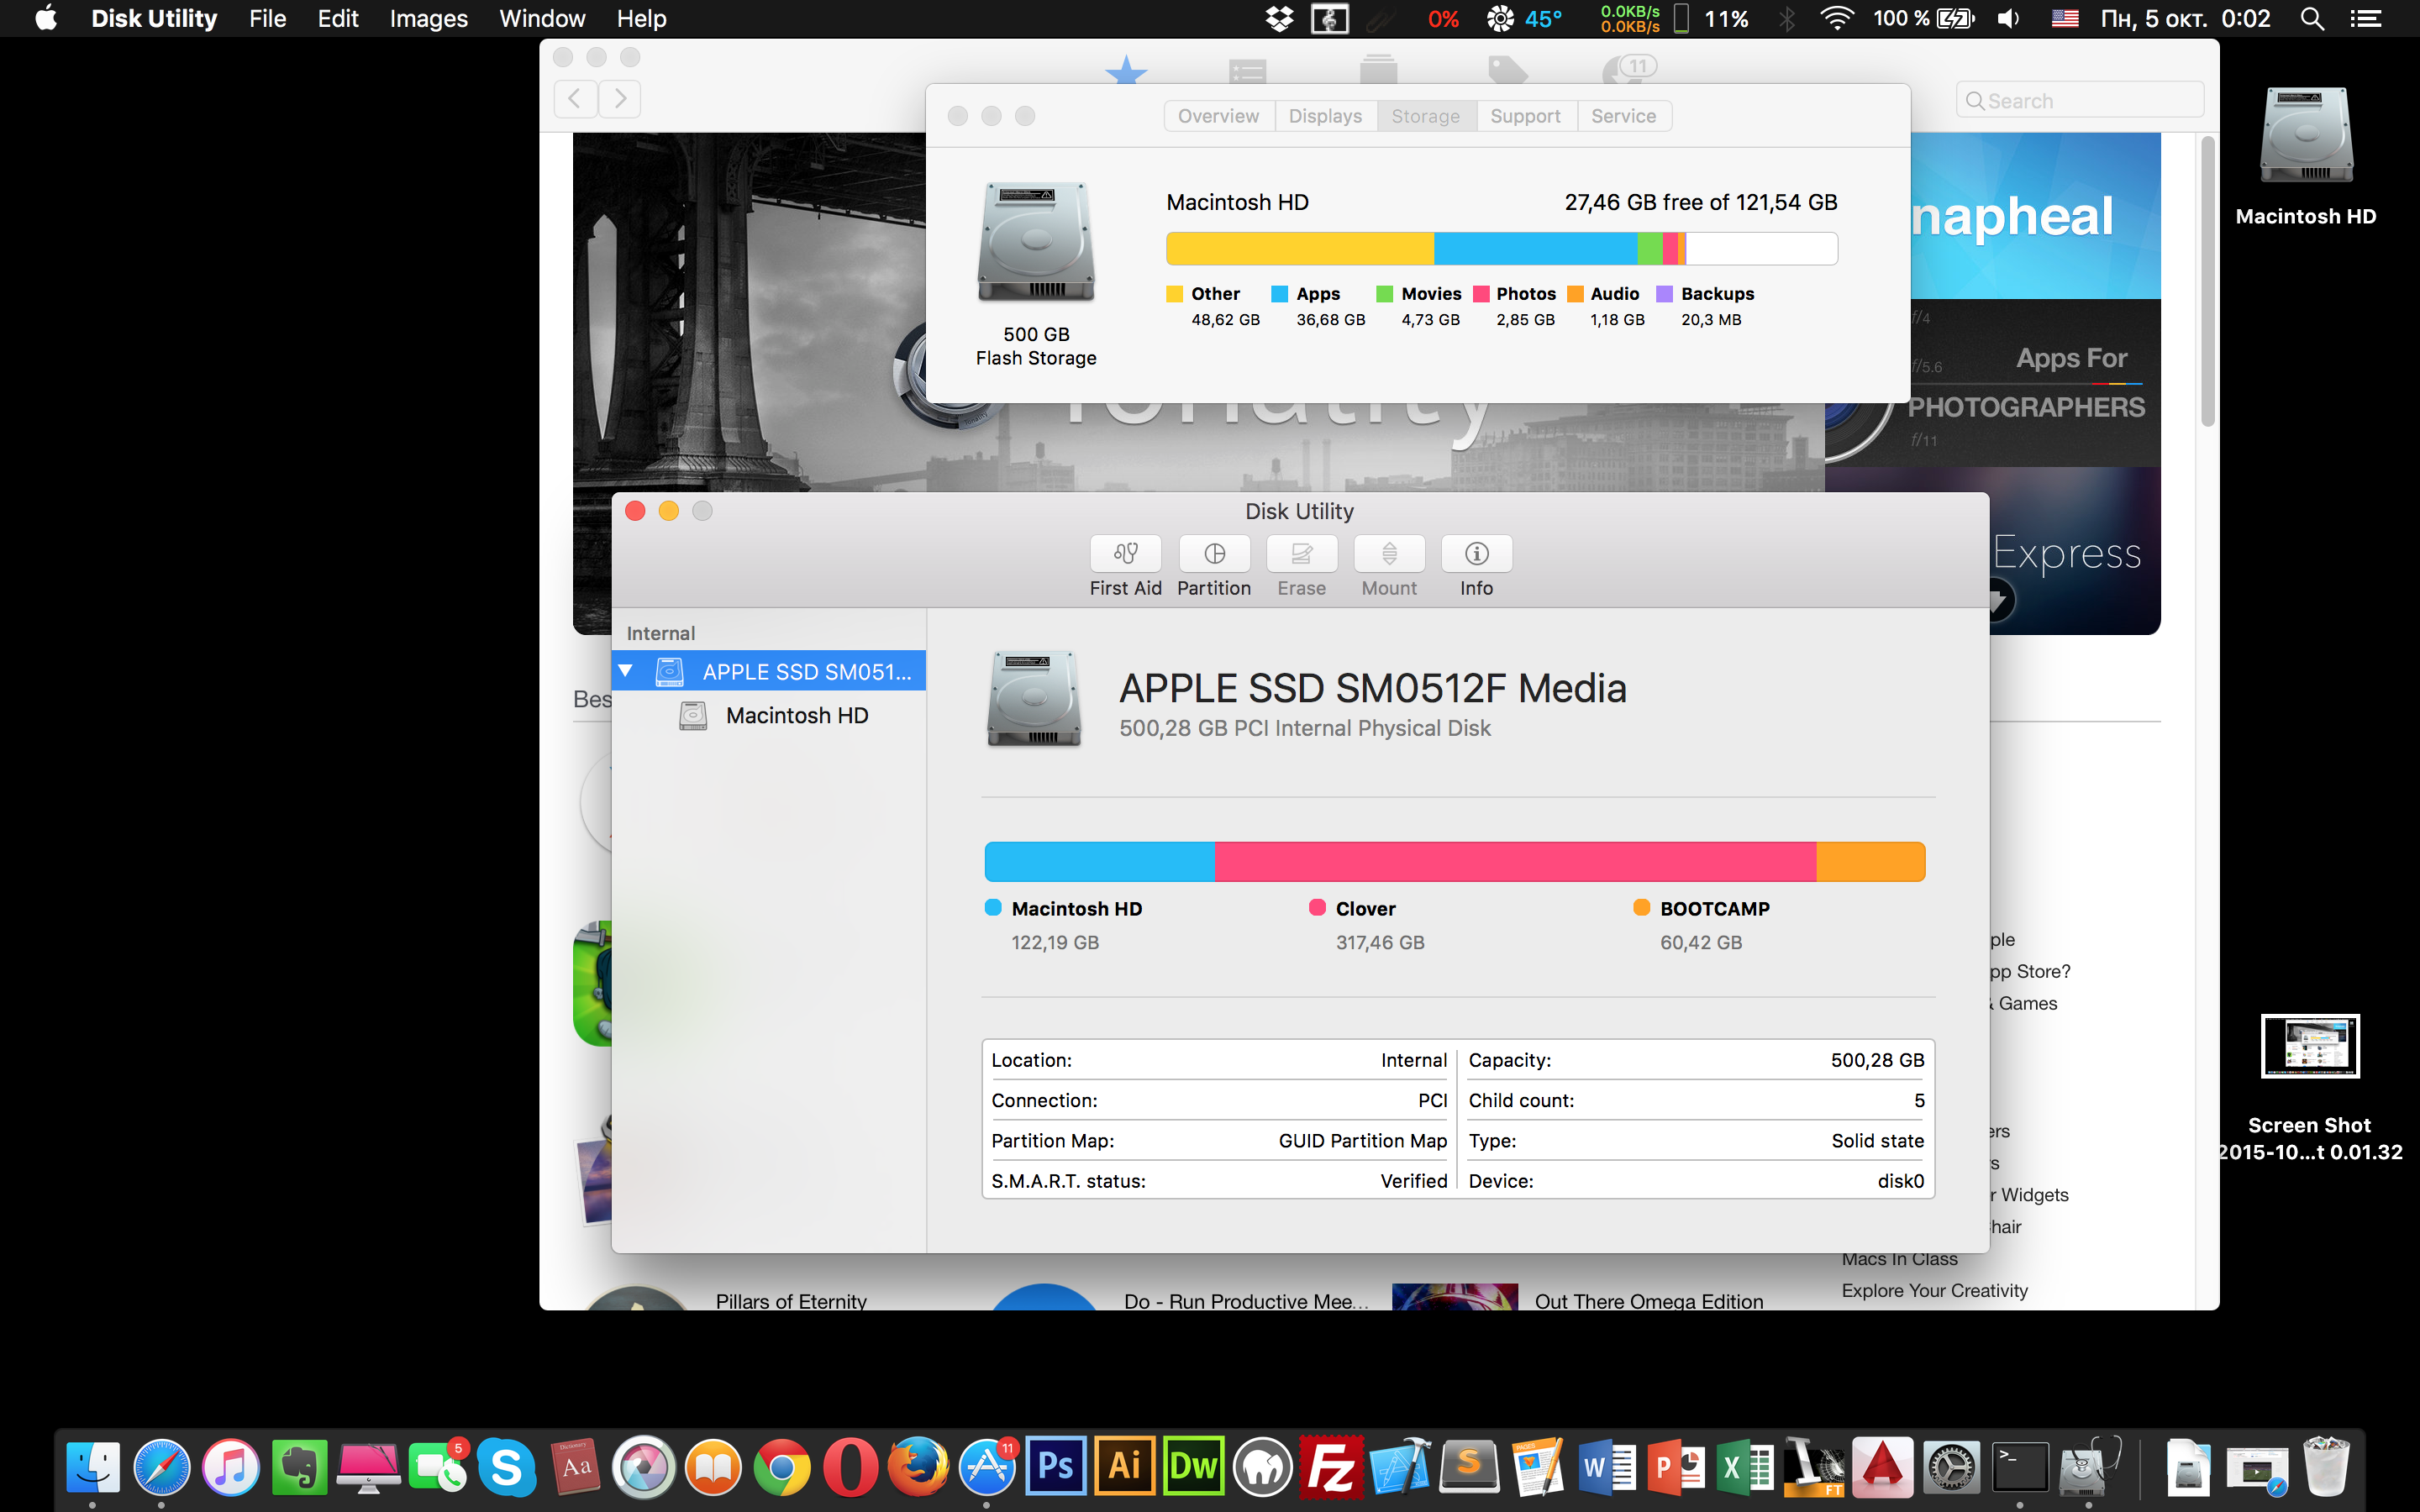Viewport: 2420px width, 1512px height.
Task: Open the Help menu
Action: click(641, 19)
